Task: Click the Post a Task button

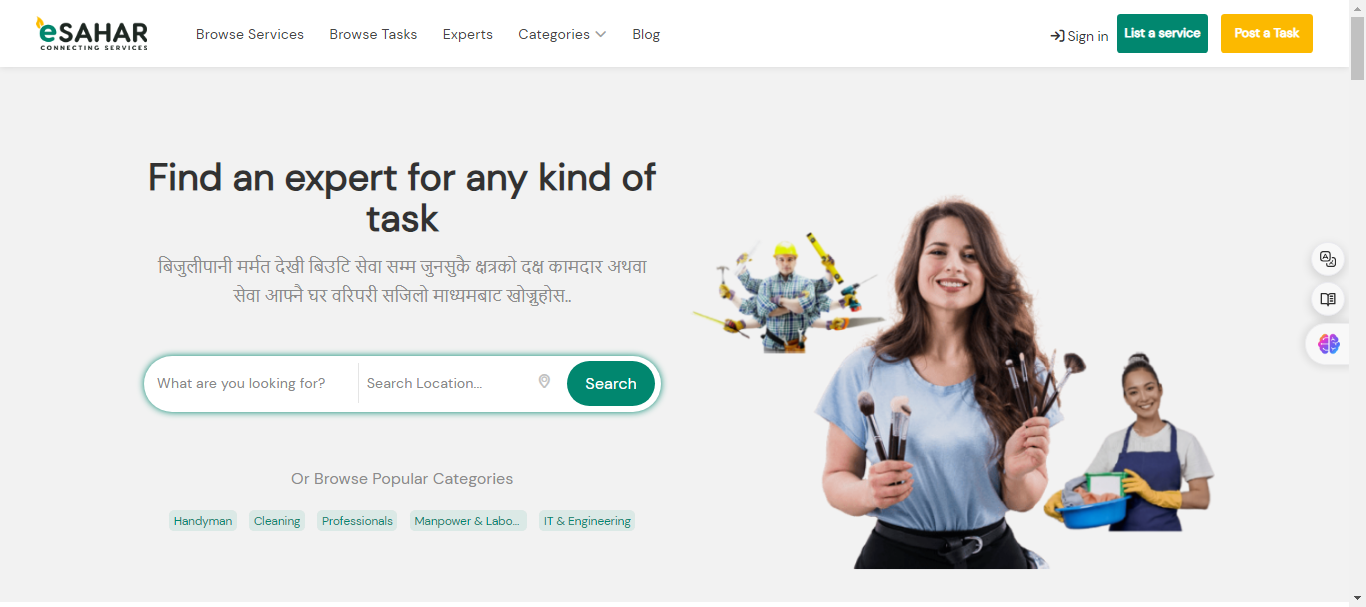Action: (x=1266, y=33)
